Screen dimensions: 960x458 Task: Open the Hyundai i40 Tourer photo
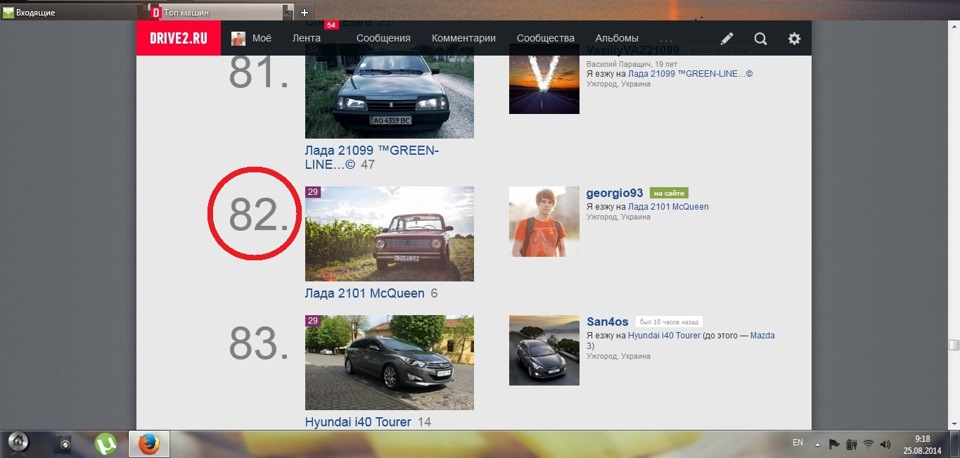389,362
